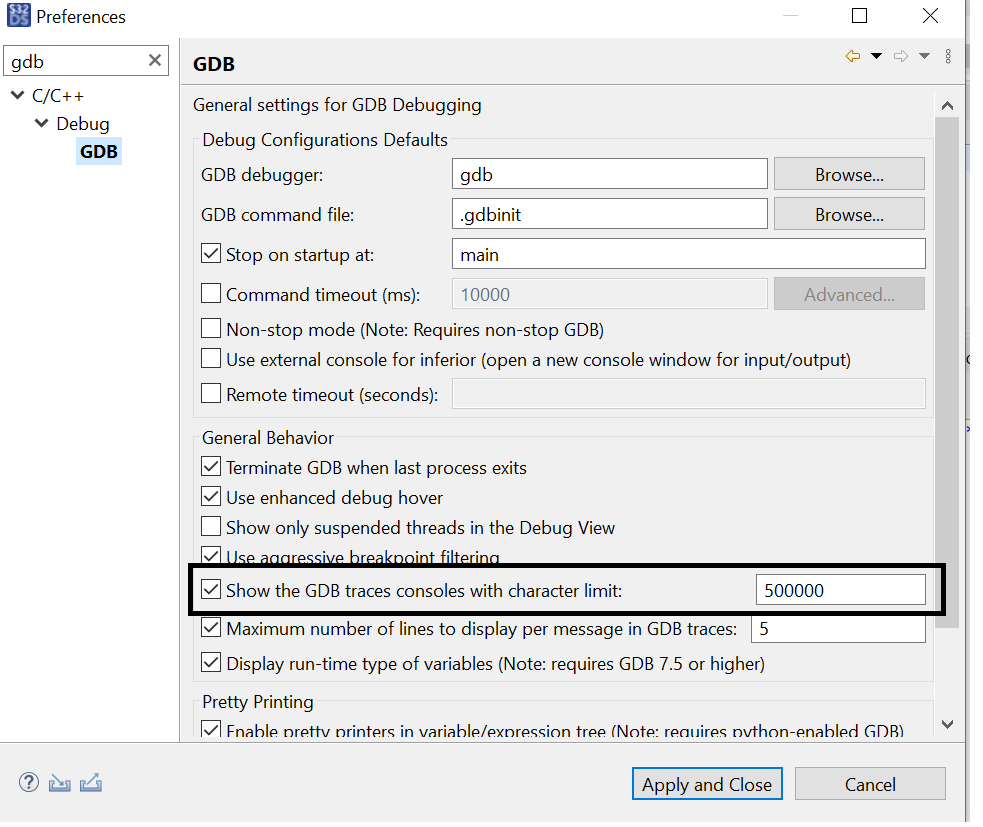The image size is (983, 827).
Task: Click the Cancel button
Action: 870,784
